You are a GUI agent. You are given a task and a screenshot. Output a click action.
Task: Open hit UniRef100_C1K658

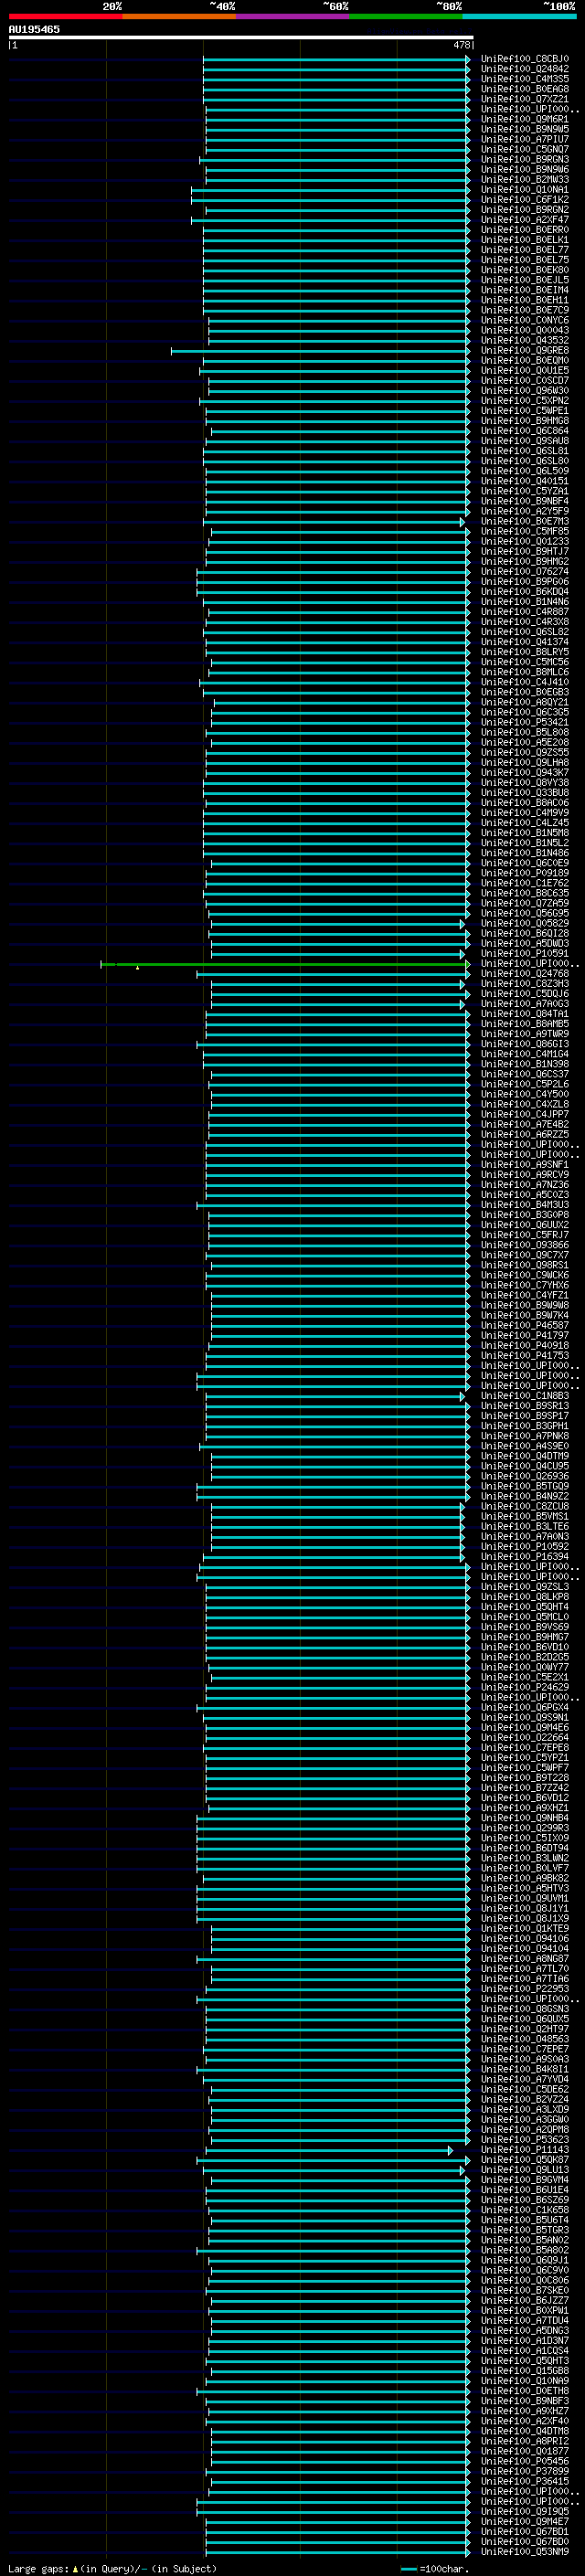point(525,2209)
